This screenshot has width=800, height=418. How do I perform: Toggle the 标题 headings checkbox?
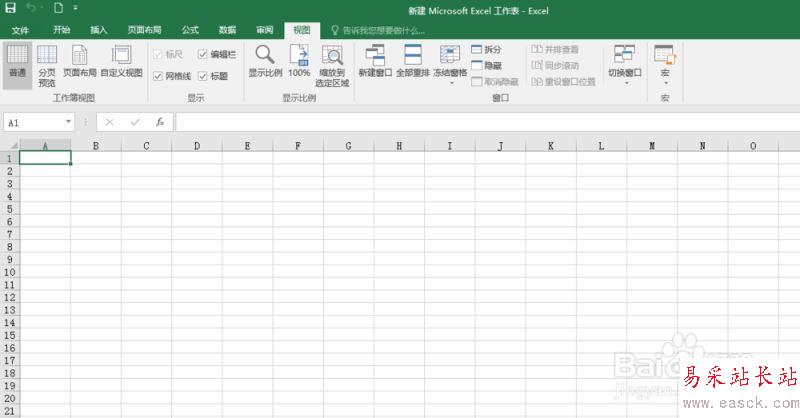pyautogui.click(x=203, y=76)
